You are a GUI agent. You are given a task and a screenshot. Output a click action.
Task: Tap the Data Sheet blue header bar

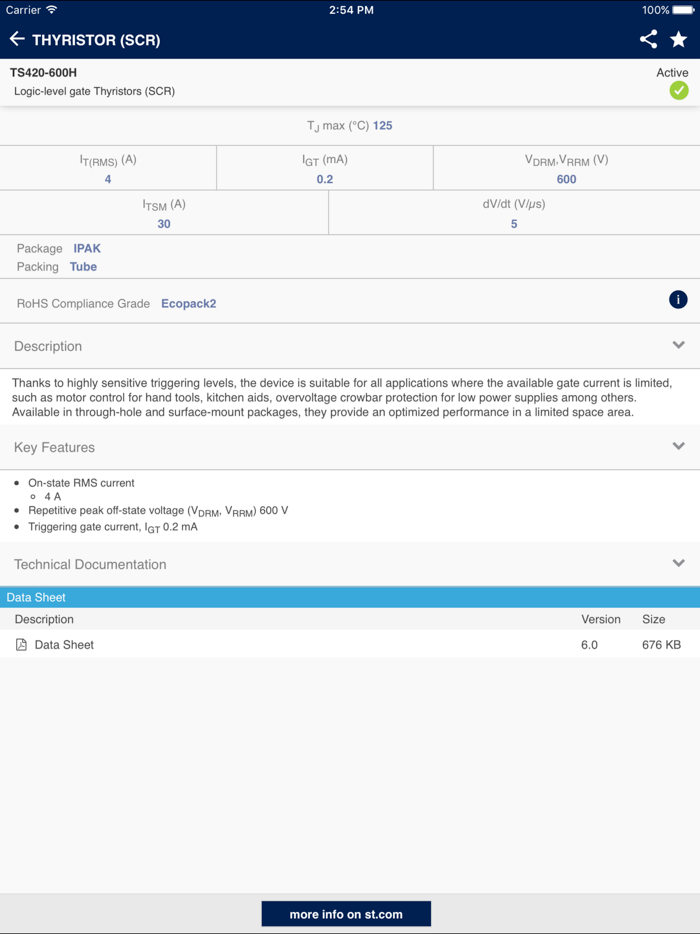[x=350, y=597]
